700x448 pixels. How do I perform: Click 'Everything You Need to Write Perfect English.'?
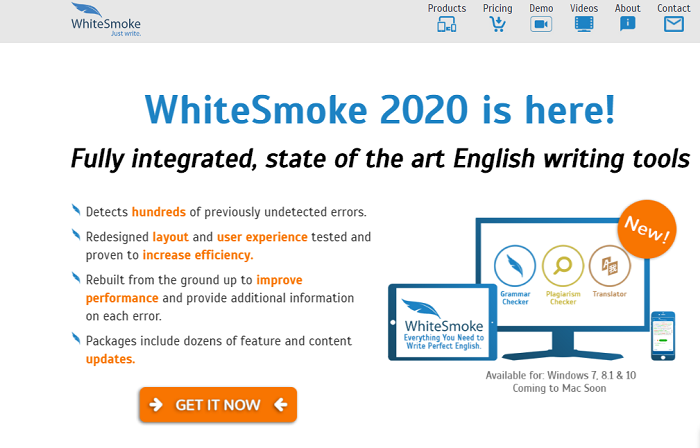444,342
